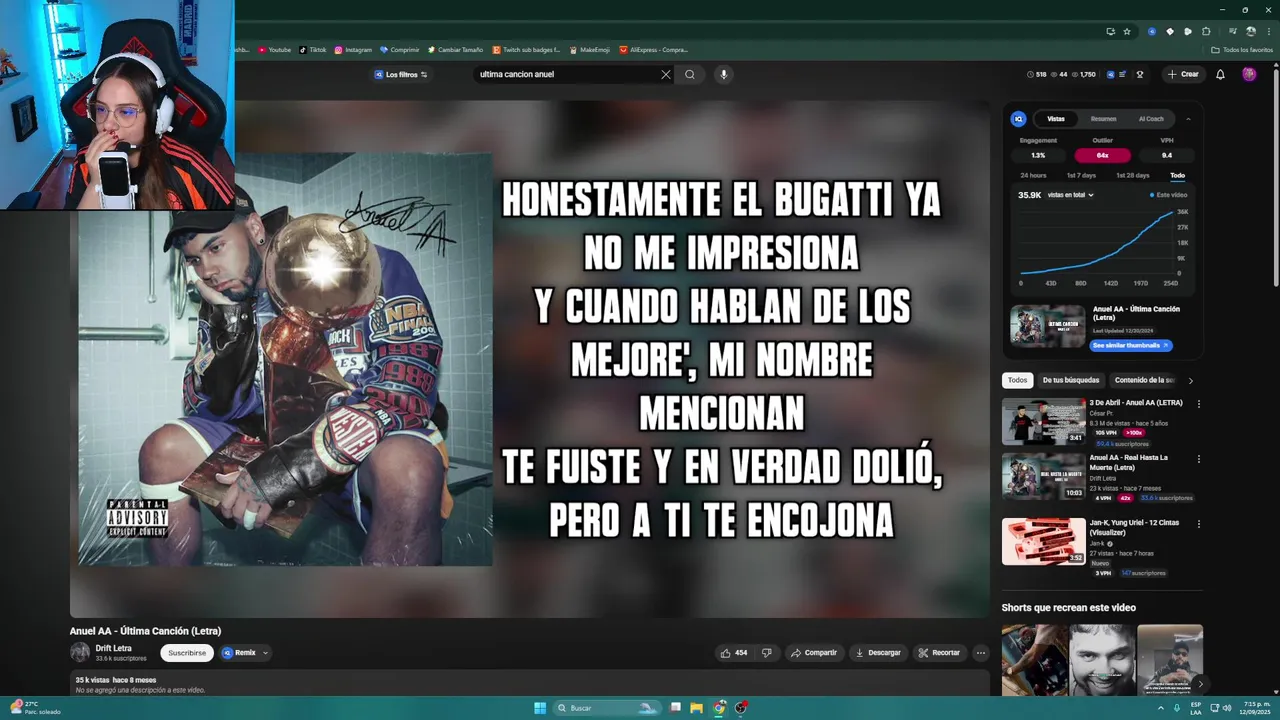This screenshot has width=1280, height=720.
Task: Open the YouTube account avatar menu
Action: coord(1249,74)
